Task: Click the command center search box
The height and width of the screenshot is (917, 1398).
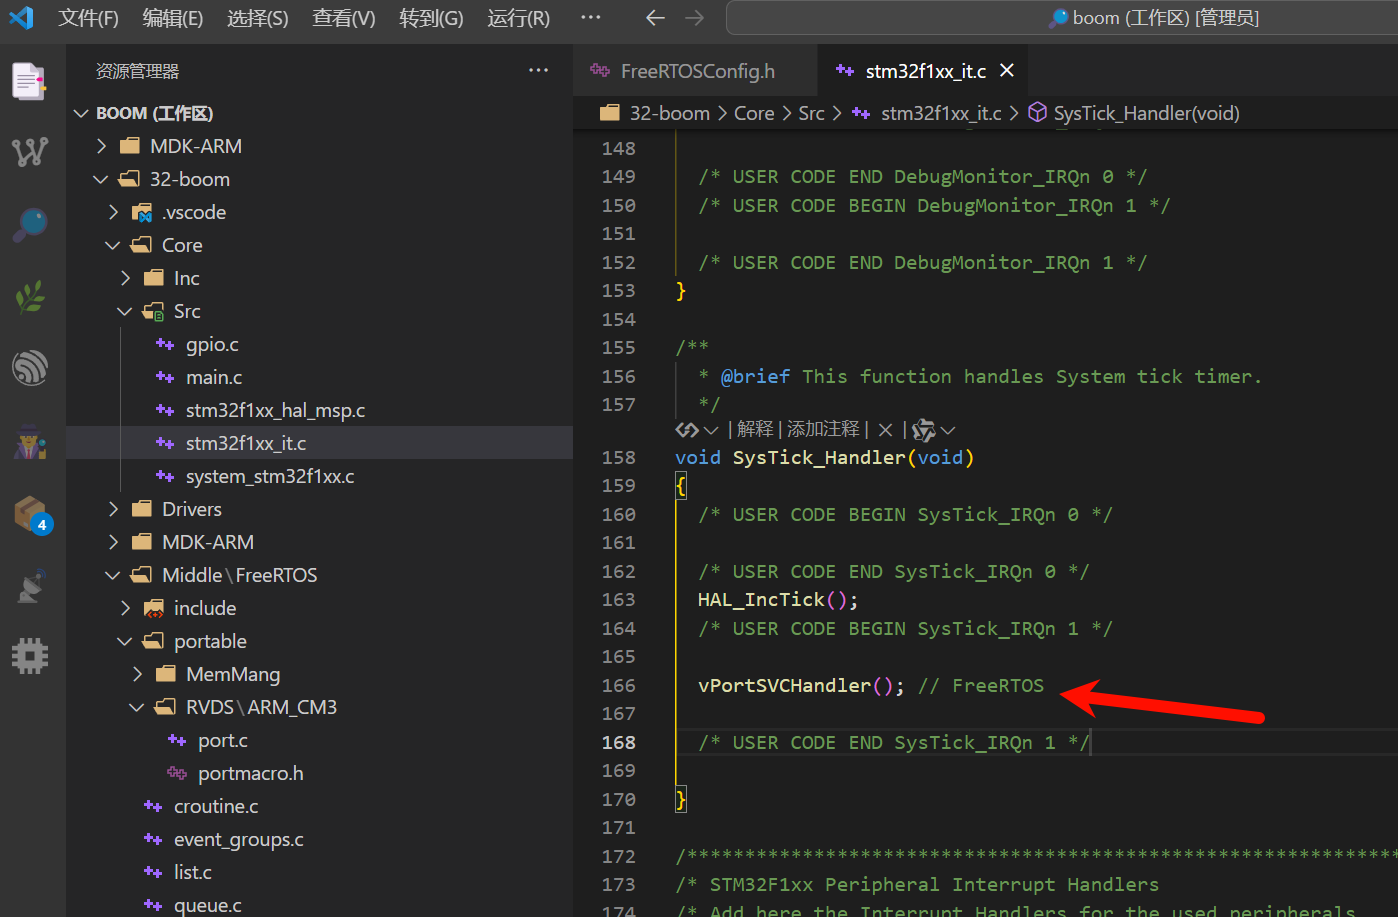Action: click(1062, 18)
